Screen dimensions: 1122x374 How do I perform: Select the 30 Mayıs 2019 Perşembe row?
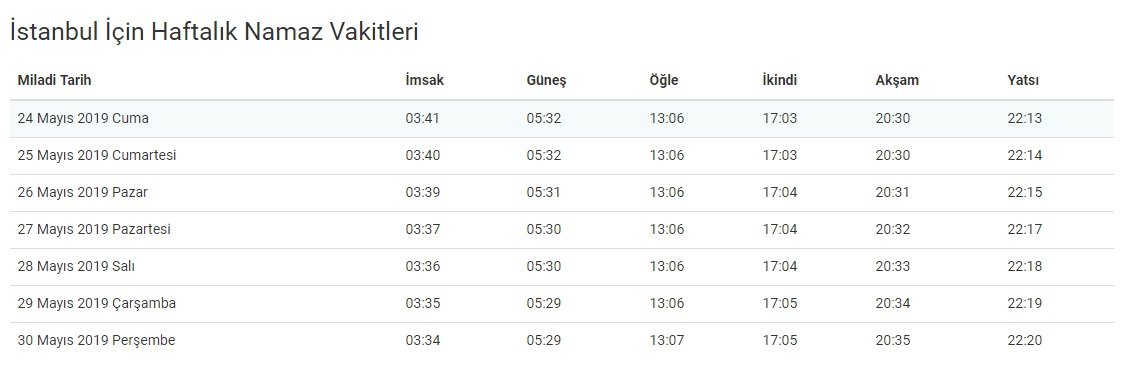click(x=562, y=341)
